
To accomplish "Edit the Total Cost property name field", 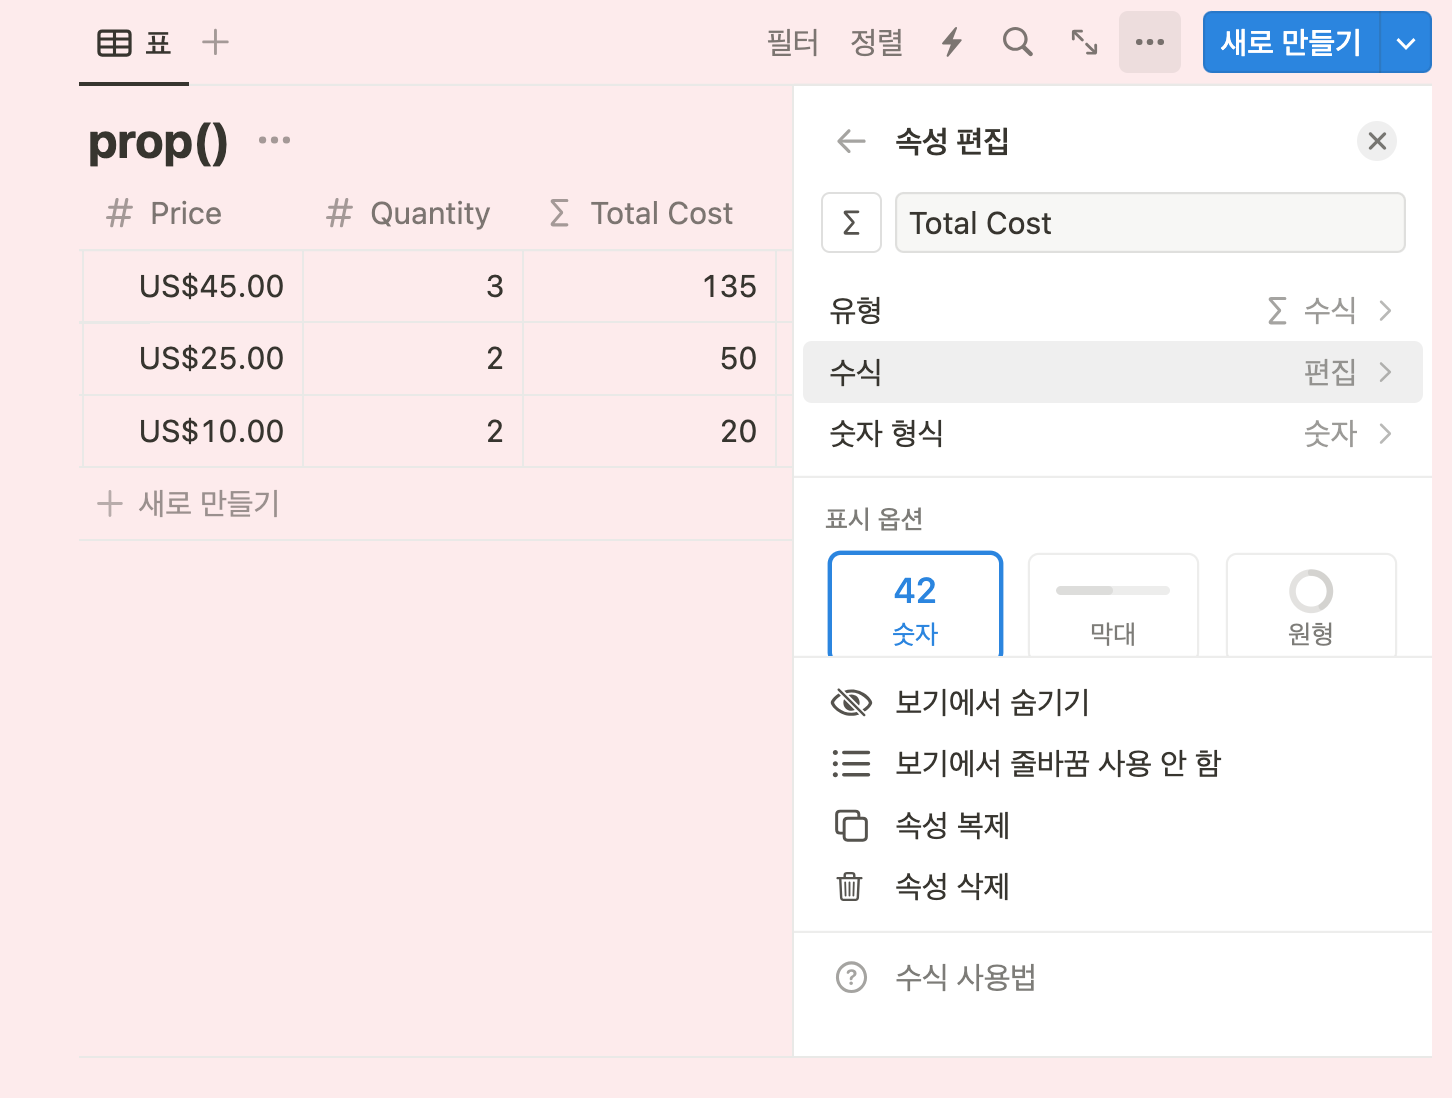I will click(1150, 222).
